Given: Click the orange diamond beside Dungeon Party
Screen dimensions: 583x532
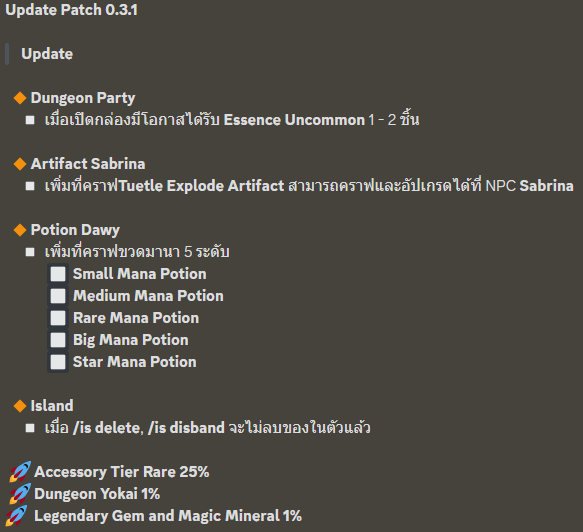Looking at the screenshot, I should 20,98.
